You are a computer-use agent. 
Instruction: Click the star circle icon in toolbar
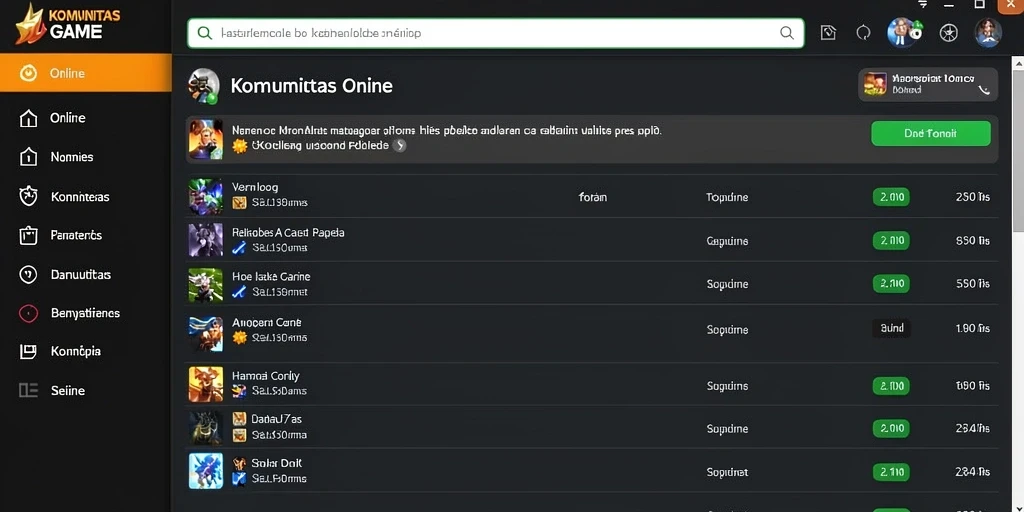pyautogui.click(x=948, y=33)
